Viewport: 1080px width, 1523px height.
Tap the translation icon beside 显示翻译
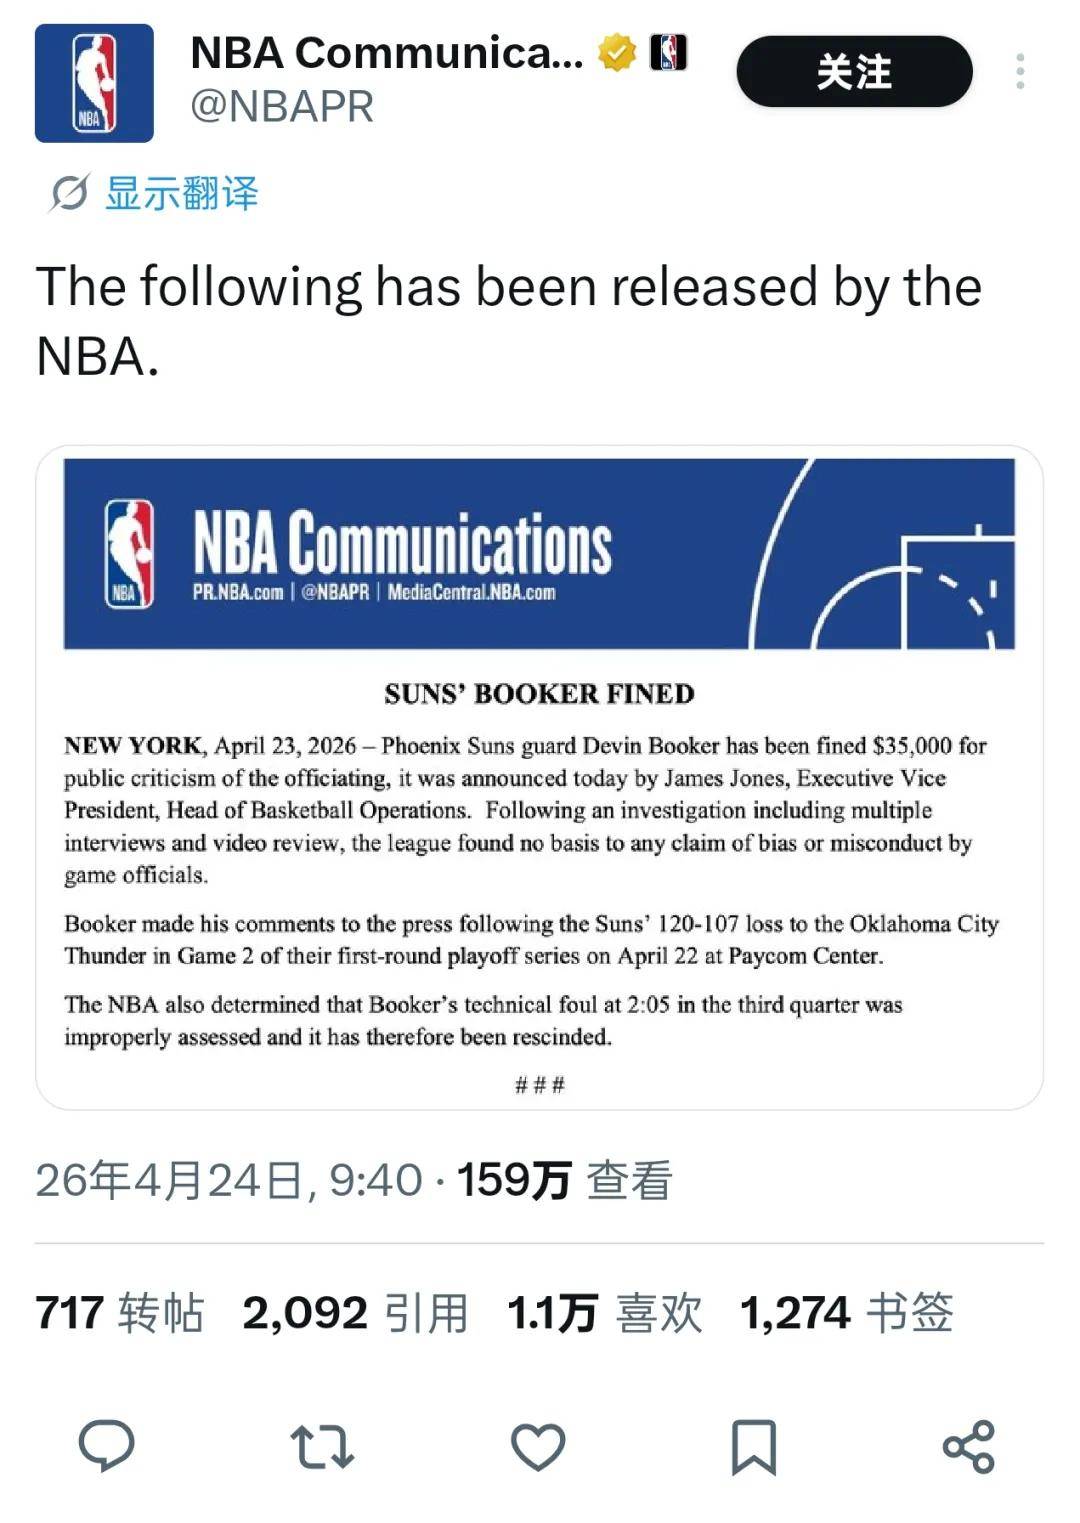pyautogui.click(x=69, y=193)
